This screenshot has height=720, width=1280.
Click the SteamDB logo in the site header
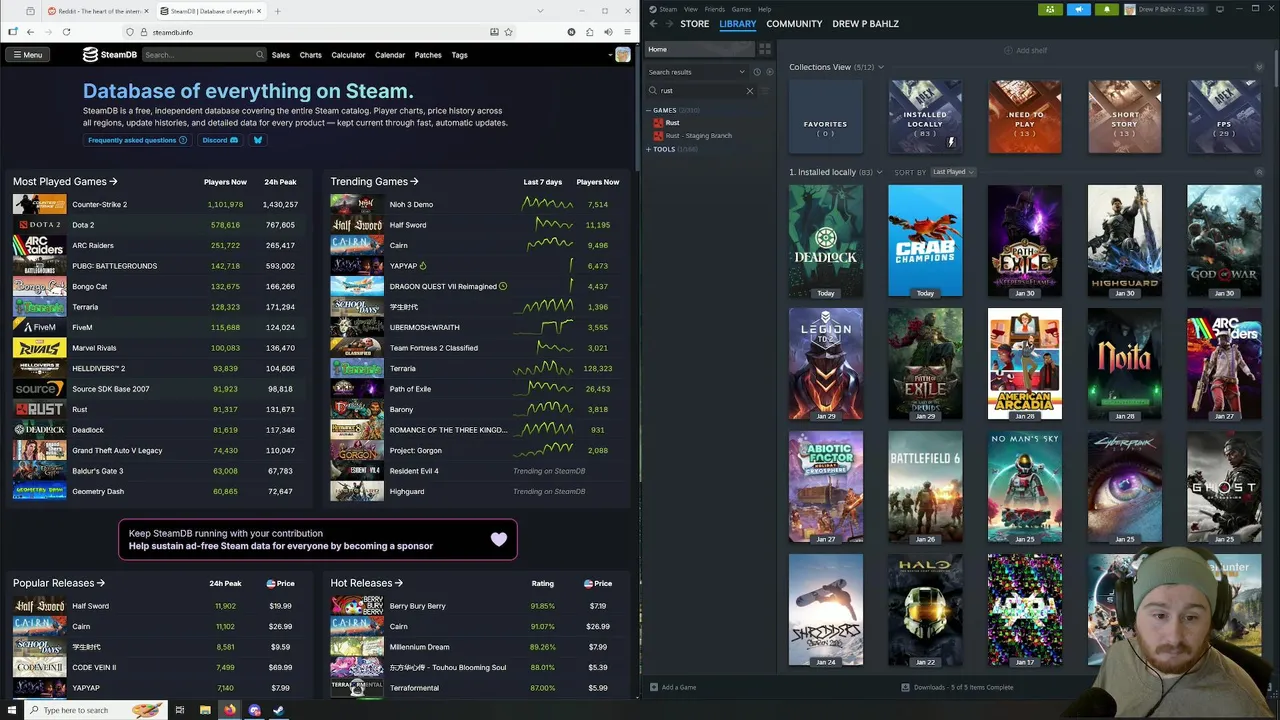[110, 55]
